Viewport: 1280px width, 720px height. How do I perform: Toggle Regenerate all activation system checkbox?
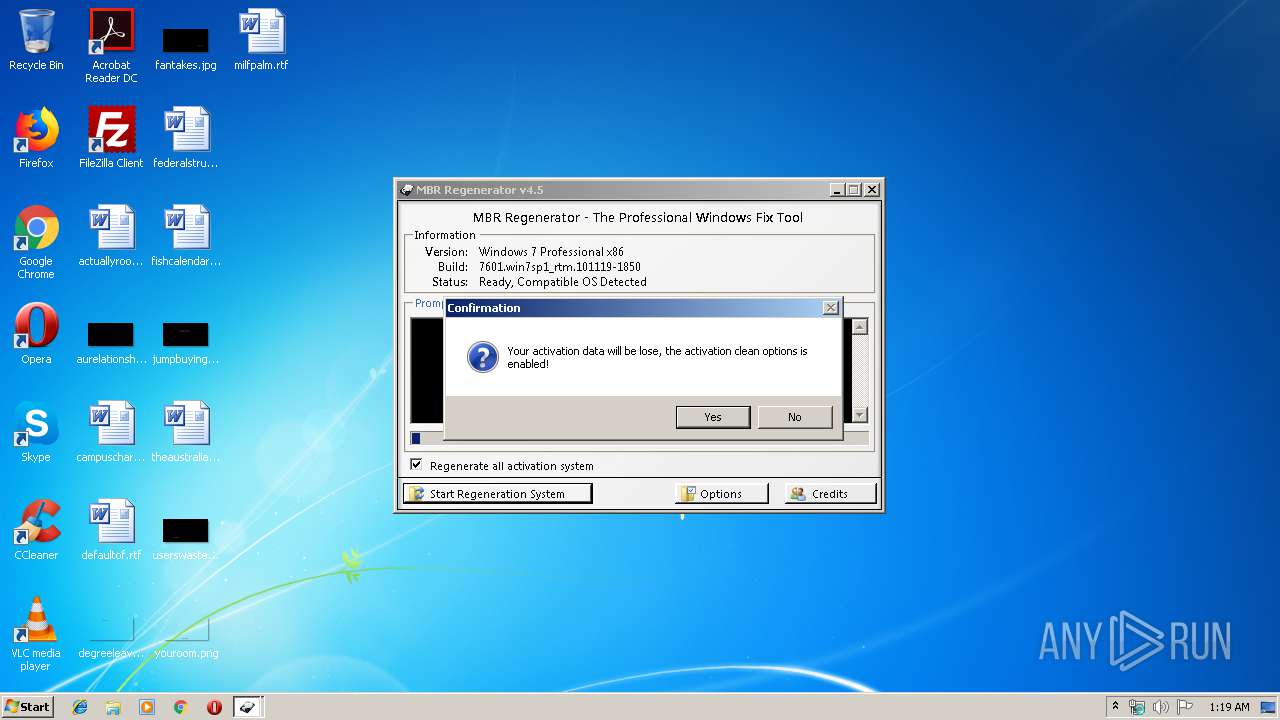click(x=416, y=465)
